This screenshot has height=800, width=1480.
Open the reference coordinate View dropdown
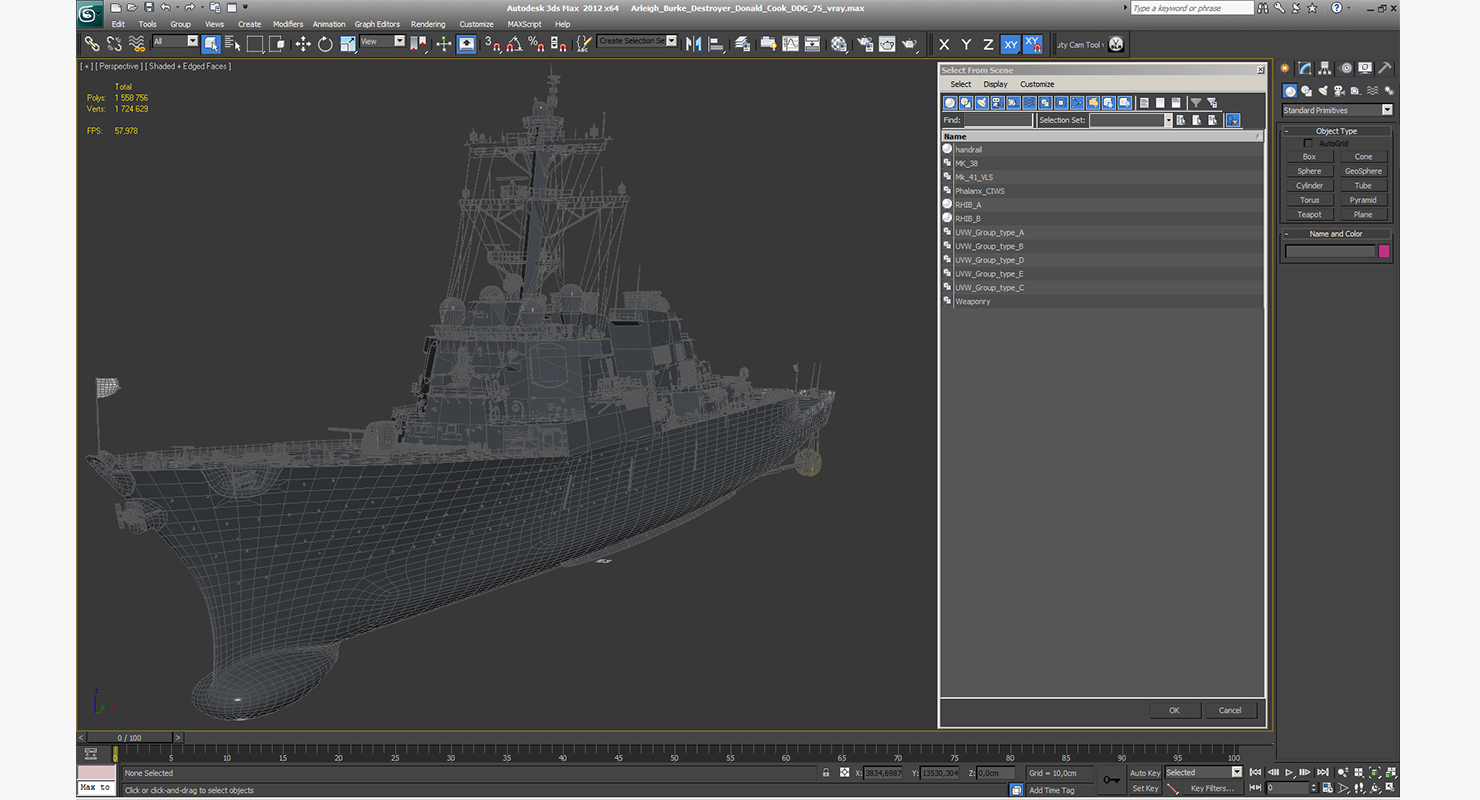tap(382, 42)
